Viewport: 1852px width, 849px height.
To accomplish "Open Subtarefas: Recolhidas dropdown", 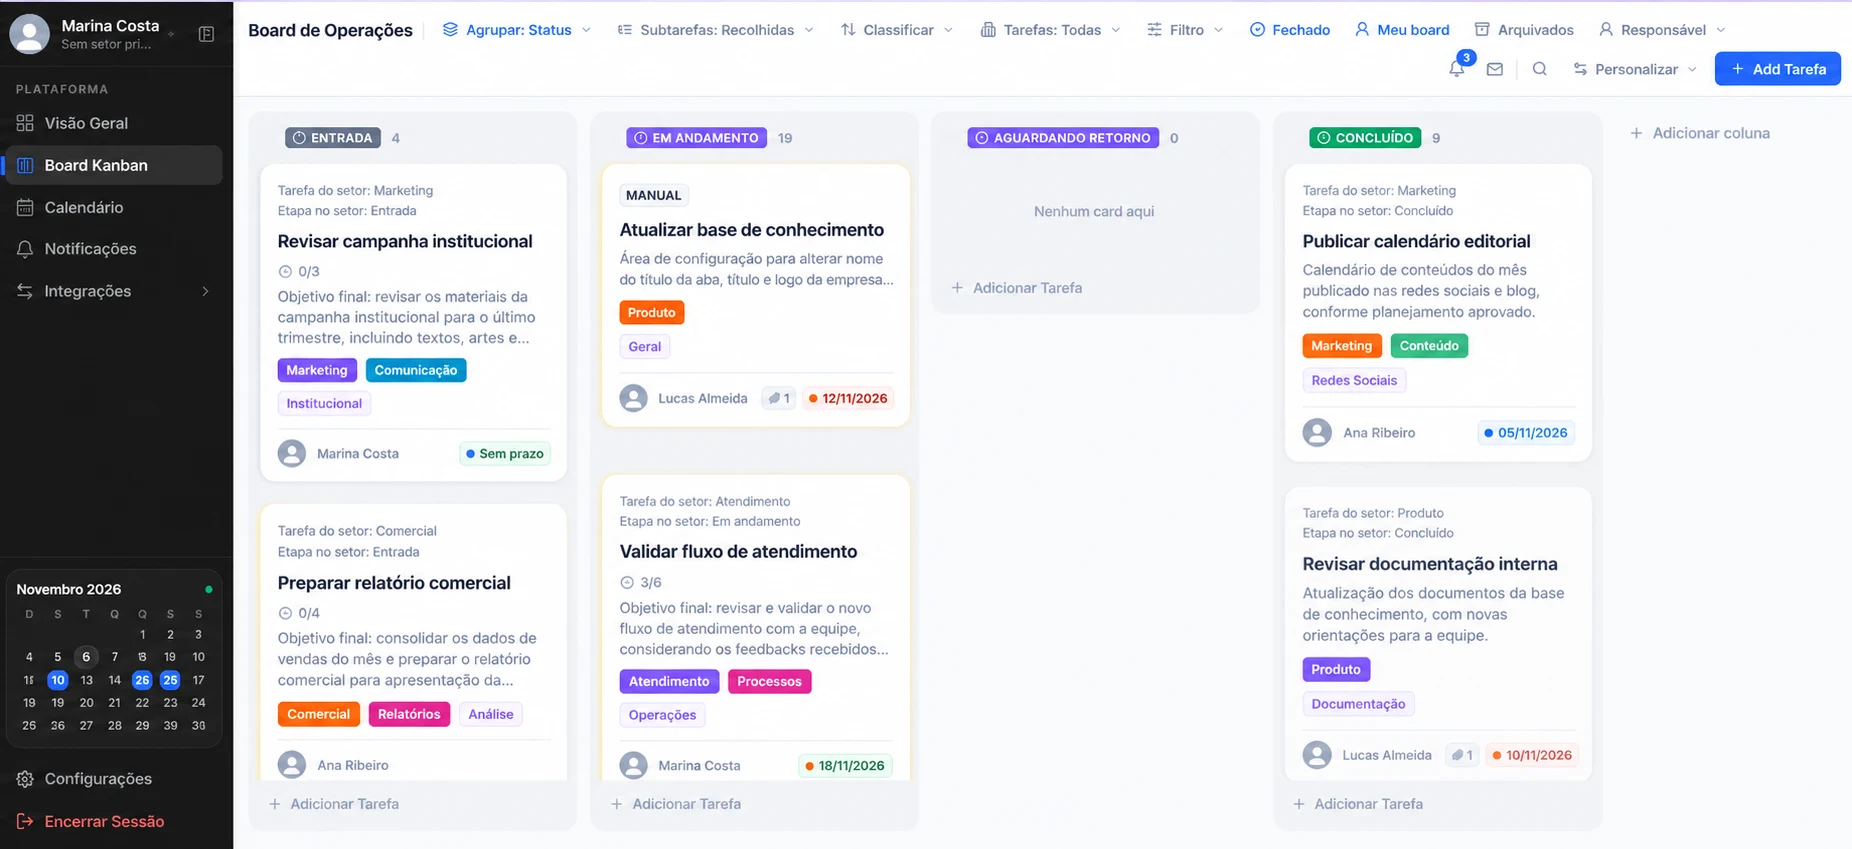I will click(x=716, y=30).
